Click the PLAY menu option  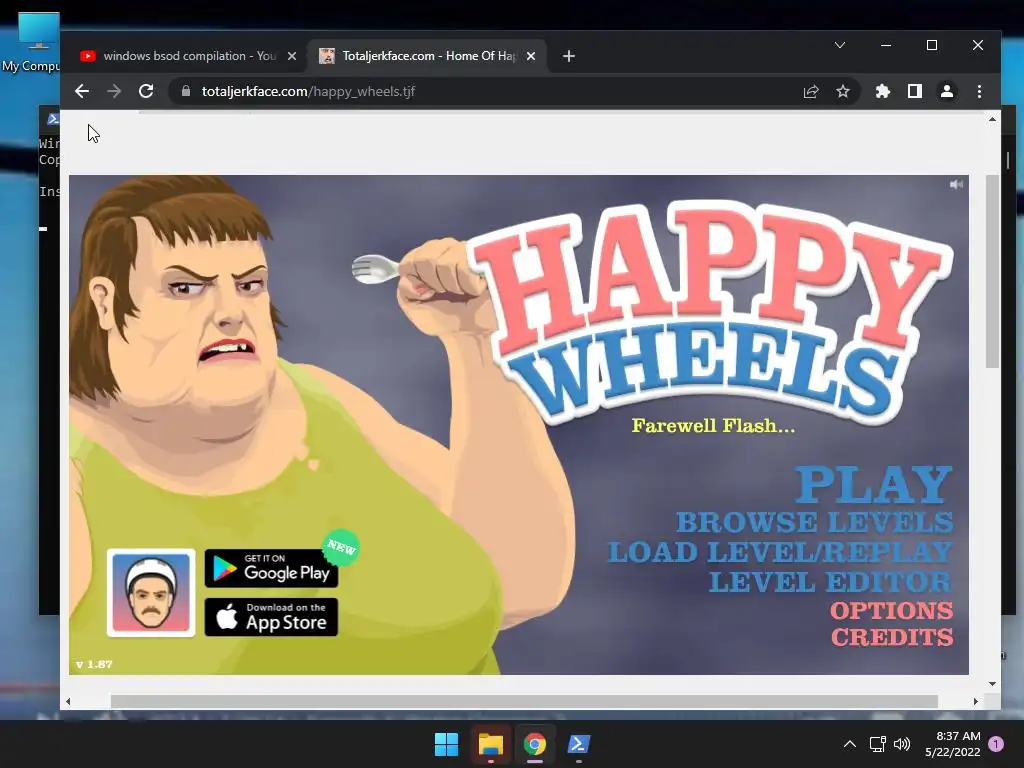pyautogui.click(x=873, y=484)
